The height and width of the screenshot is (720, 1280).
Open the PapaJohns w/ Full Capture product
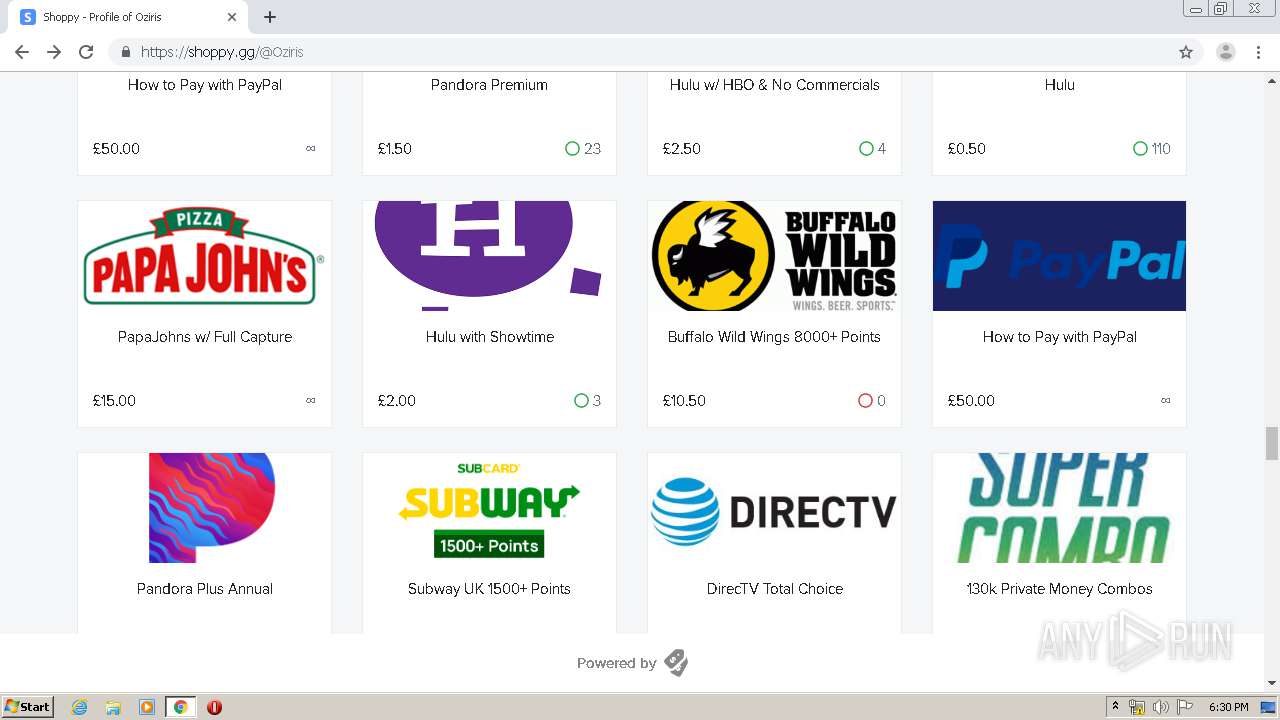pos(204,337)
